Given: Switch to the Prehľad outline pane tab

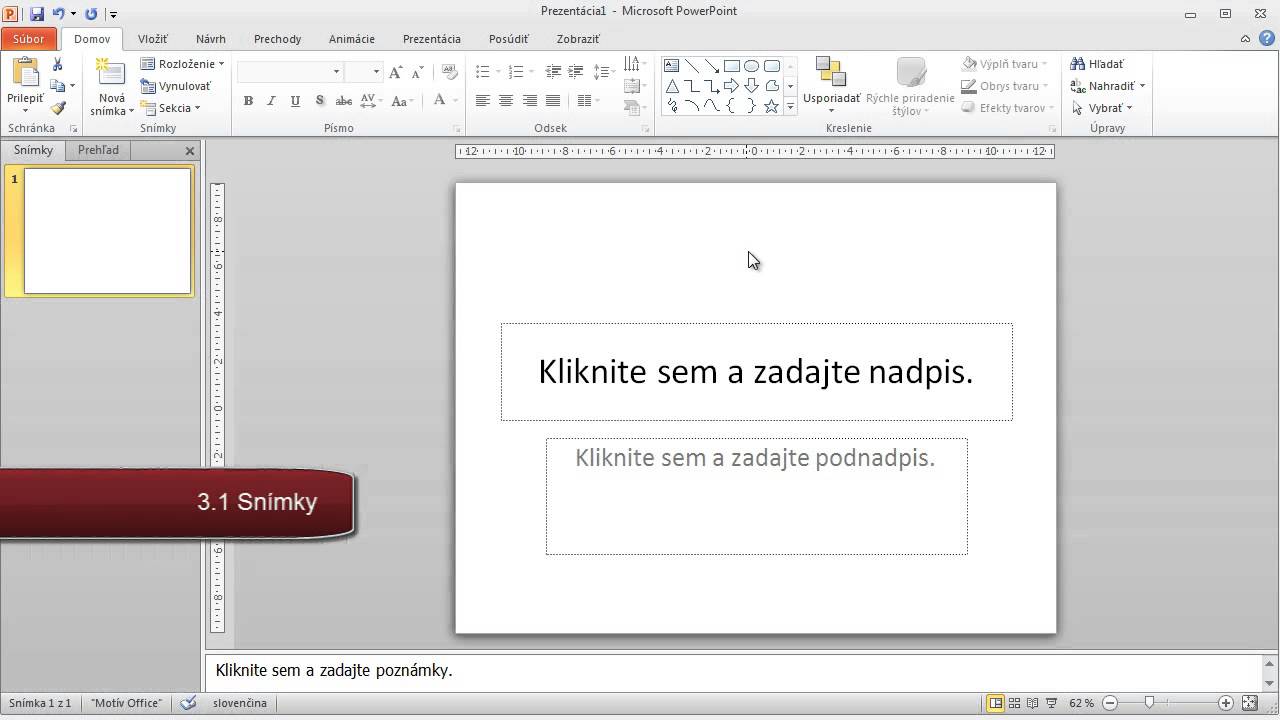Looking at the screenshot, I should (x=98, y=150).
